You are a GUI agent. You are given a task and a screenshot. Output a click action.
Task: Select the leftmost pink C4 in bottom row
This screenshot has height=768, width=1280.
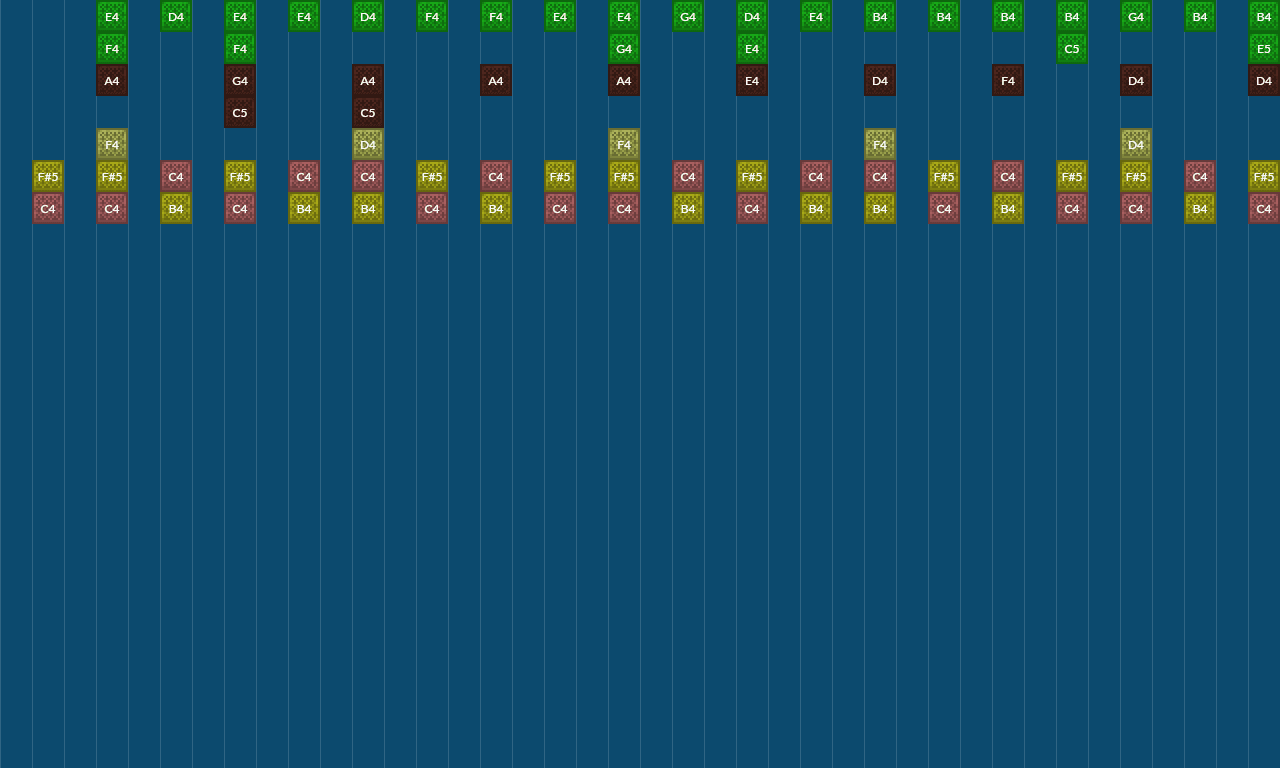(x=48, y=208)
